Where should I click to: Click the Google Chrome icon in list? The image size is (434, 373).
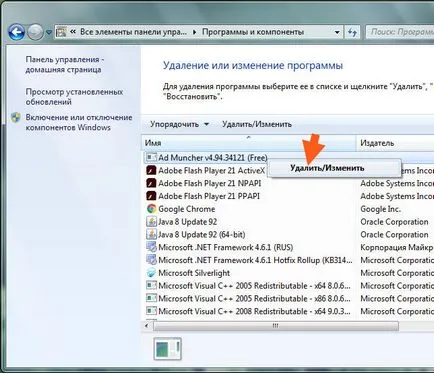151,209
